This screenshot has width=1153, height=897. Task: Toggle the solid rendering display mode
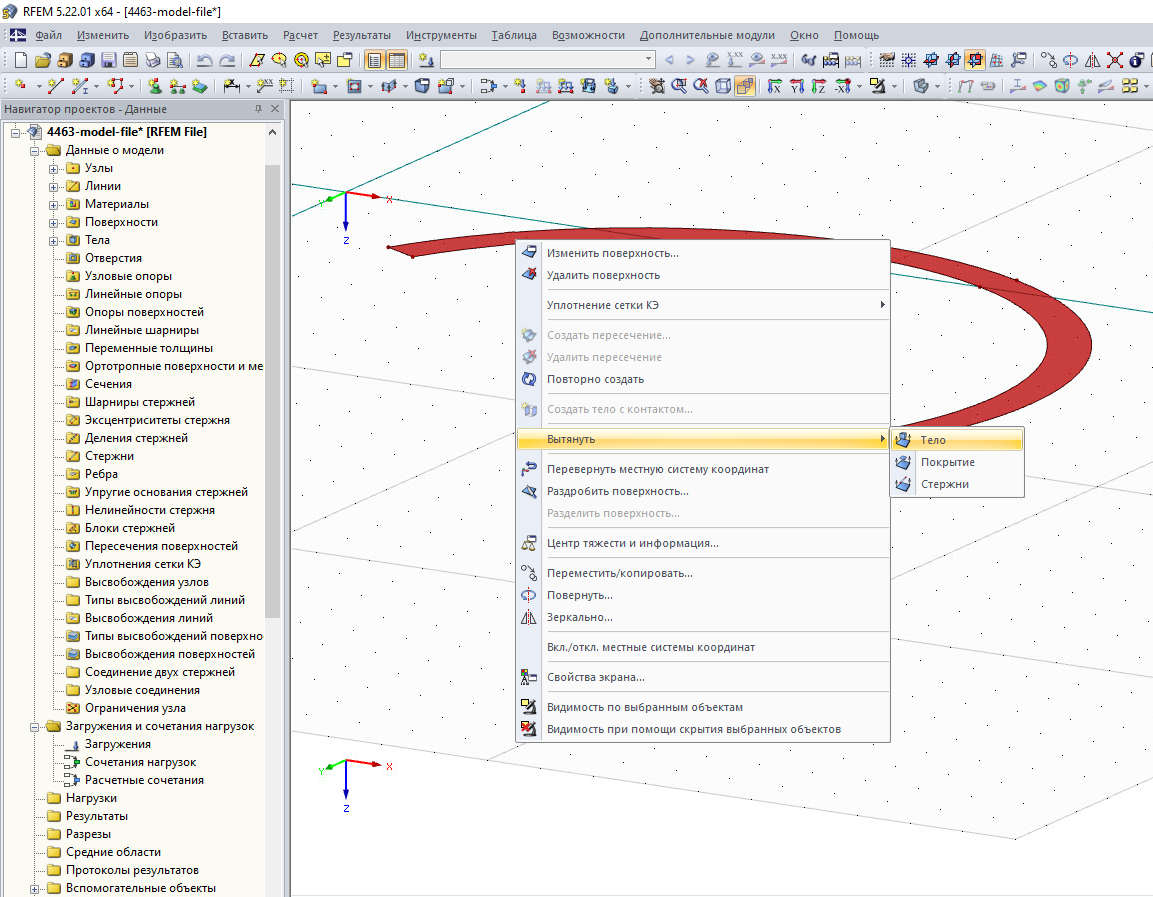(x=745, y=86)
